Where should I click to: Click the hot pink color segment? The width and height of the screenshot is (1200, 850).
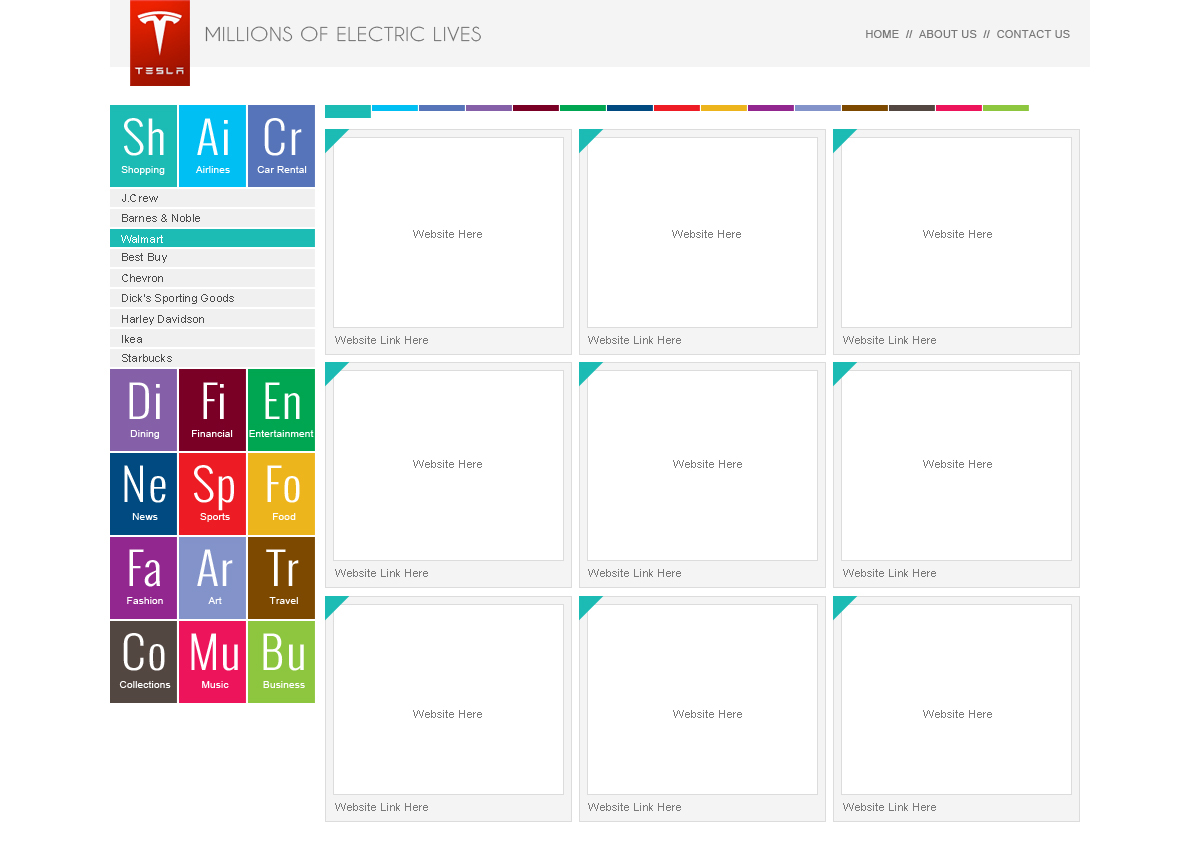point(959,108)
